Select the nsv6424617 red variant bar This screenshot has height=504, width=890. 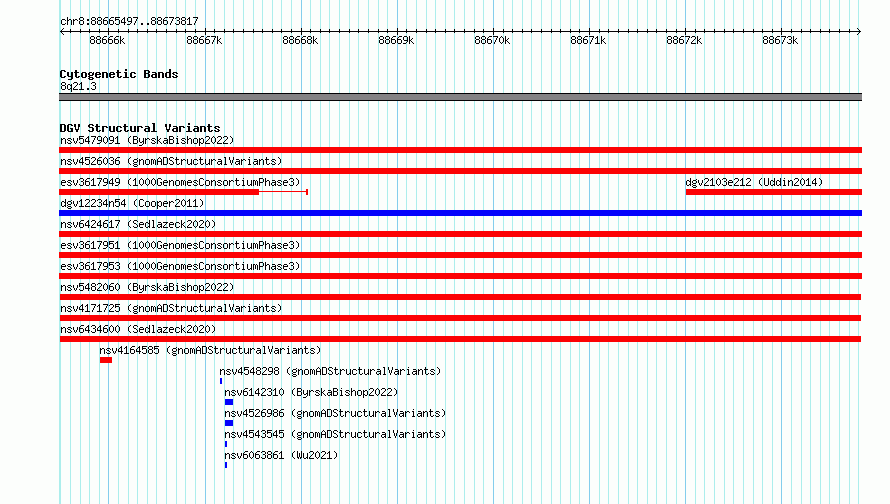[460, 234]
